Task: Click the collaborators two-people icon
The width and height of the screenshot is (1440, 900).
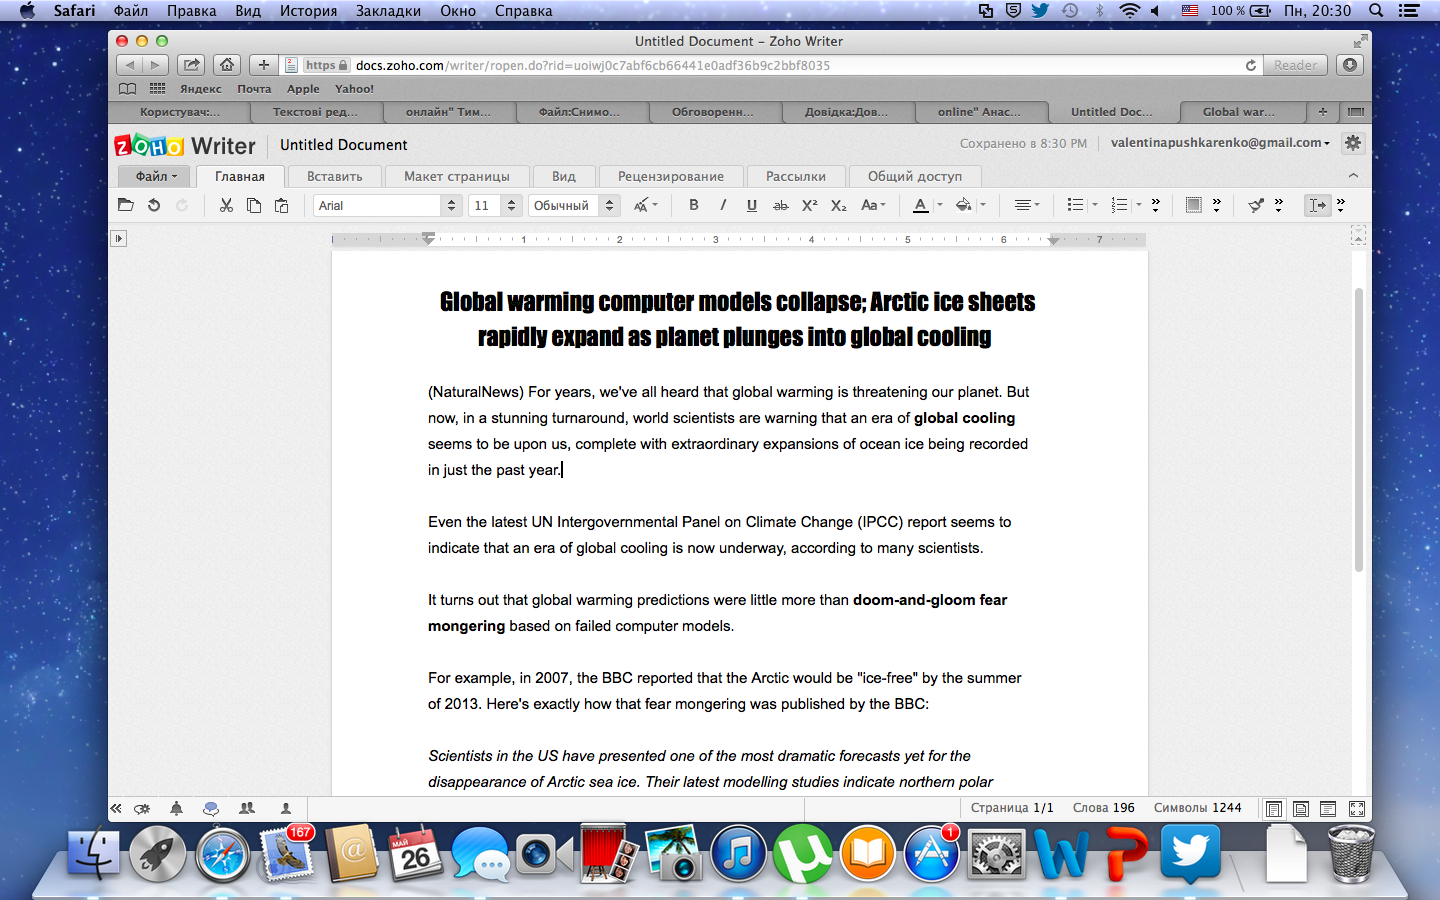Action: 247,808
